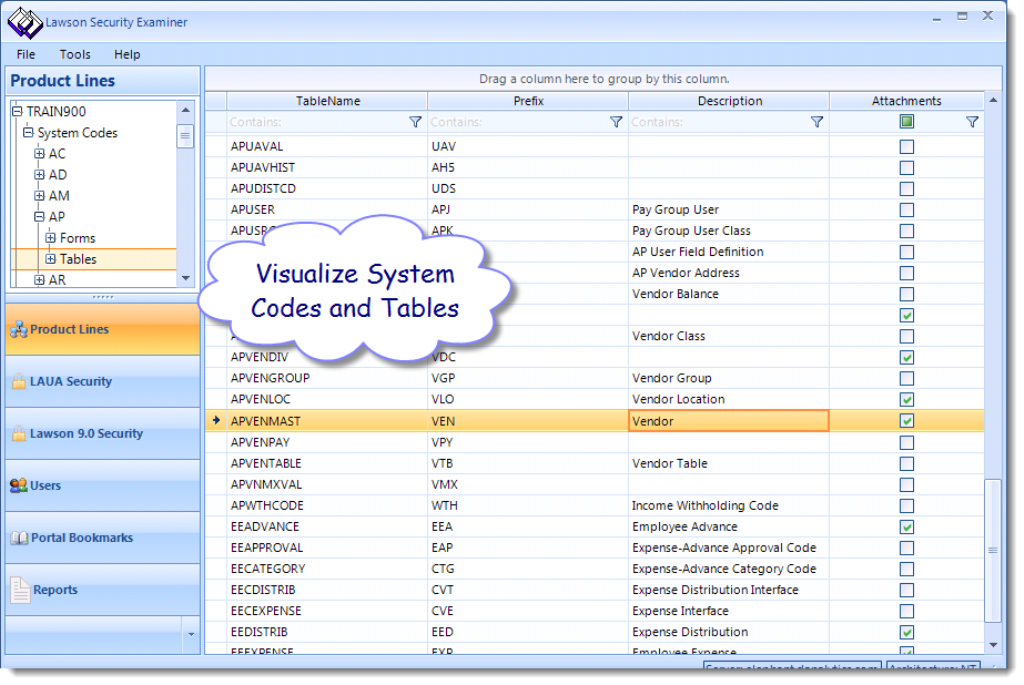Uncheck the Attachments box for APVENLOC
1024x685 pixels.
[x=907, y=400]
